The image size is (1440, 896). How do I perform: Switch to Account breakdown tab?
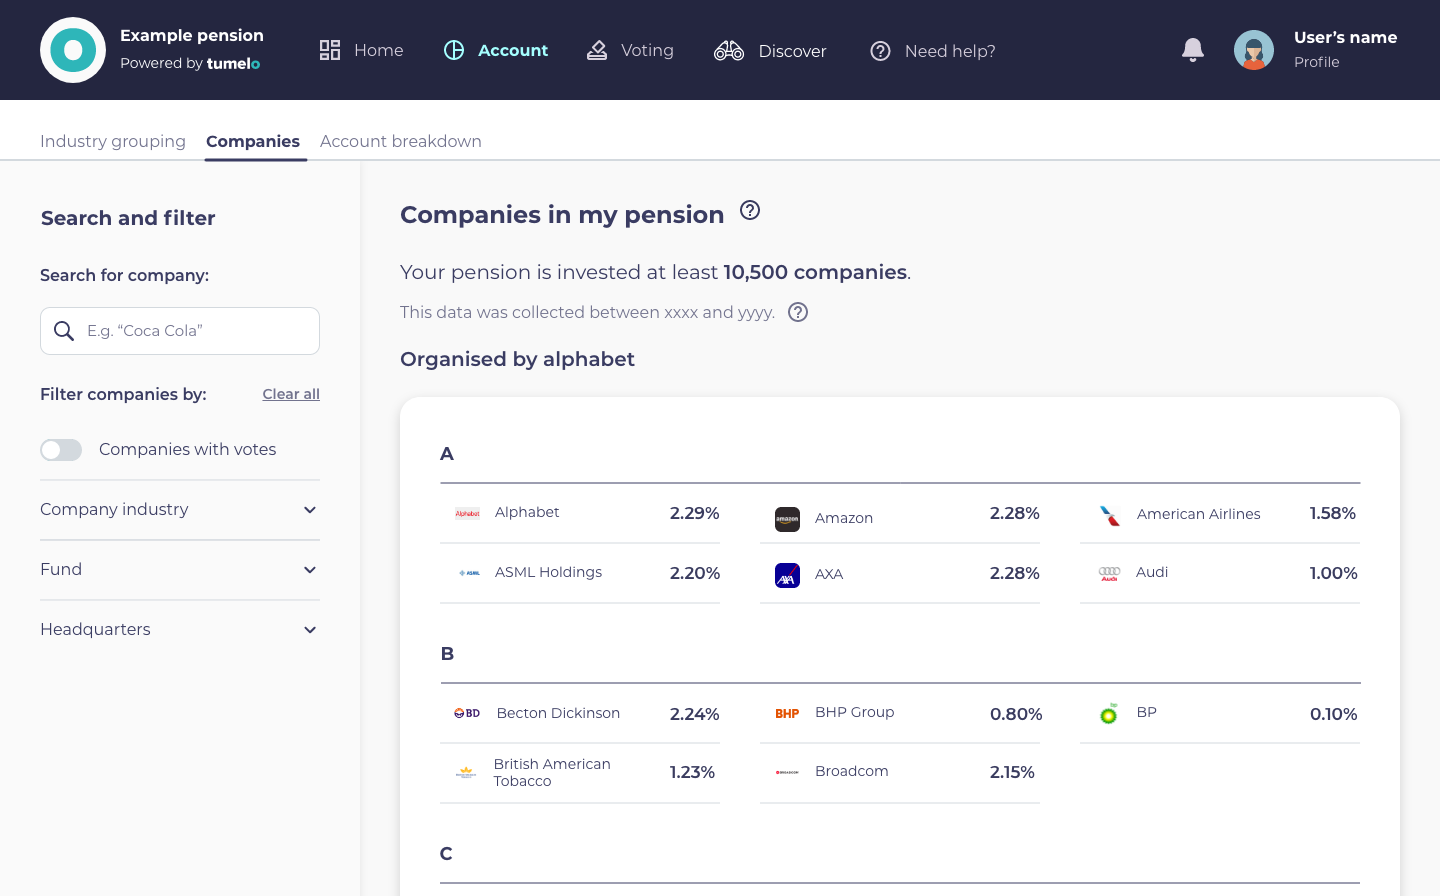click(x=401, y=141)
